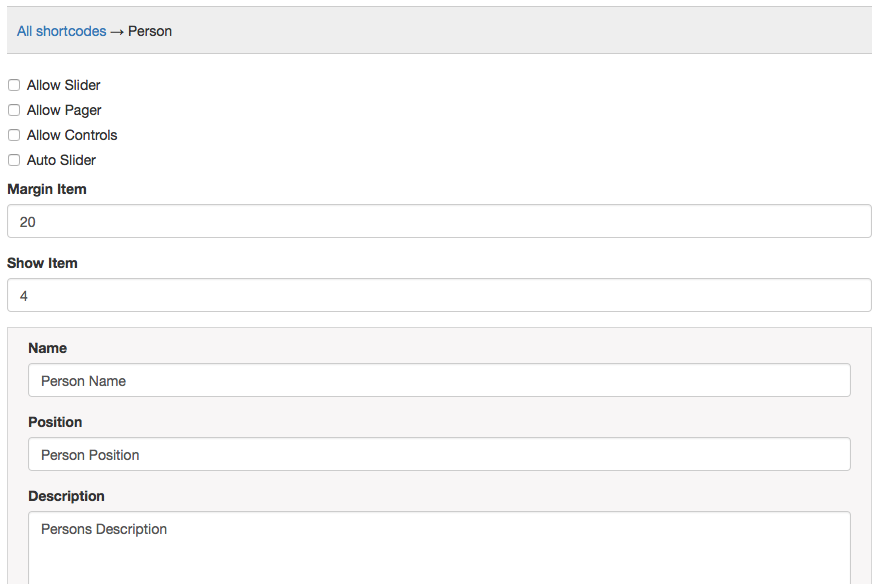Click the 'Person' breadcrumb text
This screenshot has width=880, height=584.
click(x=150, y=31)
